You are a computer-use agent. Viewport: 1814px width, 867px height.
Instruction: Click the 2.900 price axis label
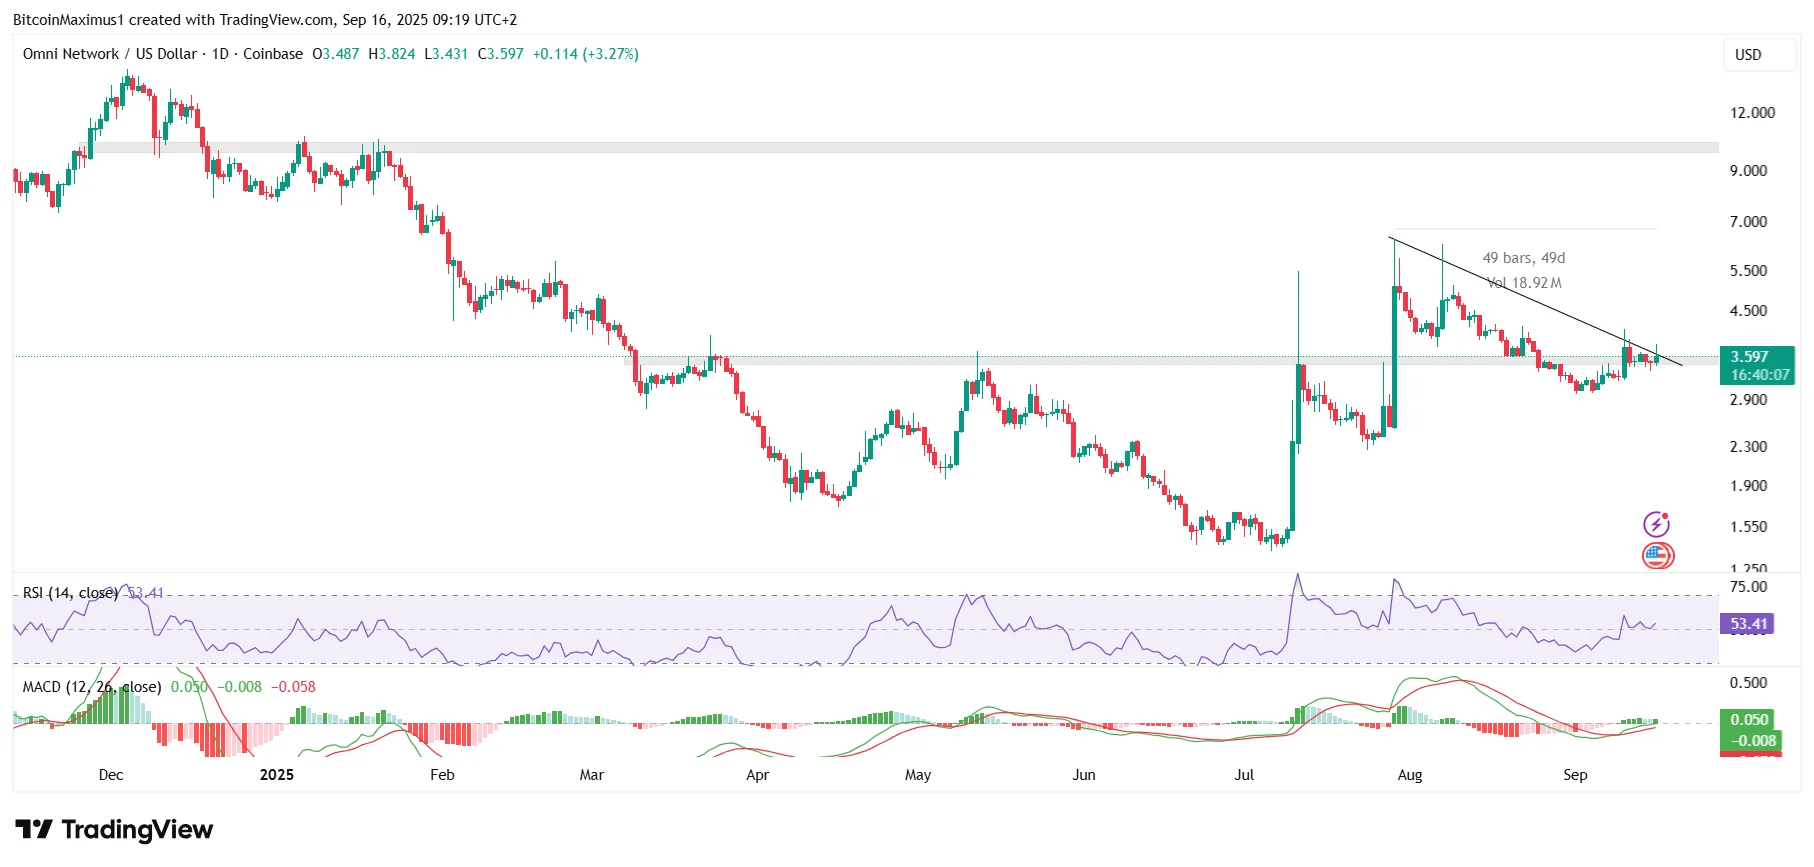[x=1749, y=400]
